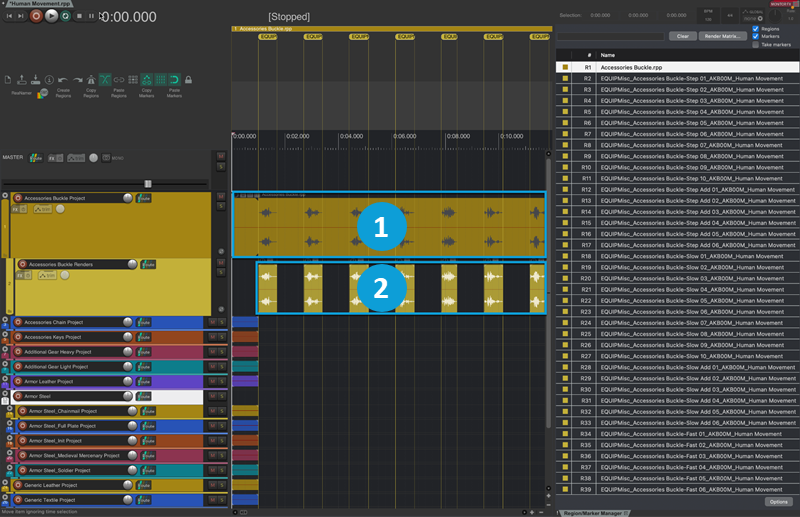
Task: Mute the Accessories Chain Project track
Action: (210, 322)
